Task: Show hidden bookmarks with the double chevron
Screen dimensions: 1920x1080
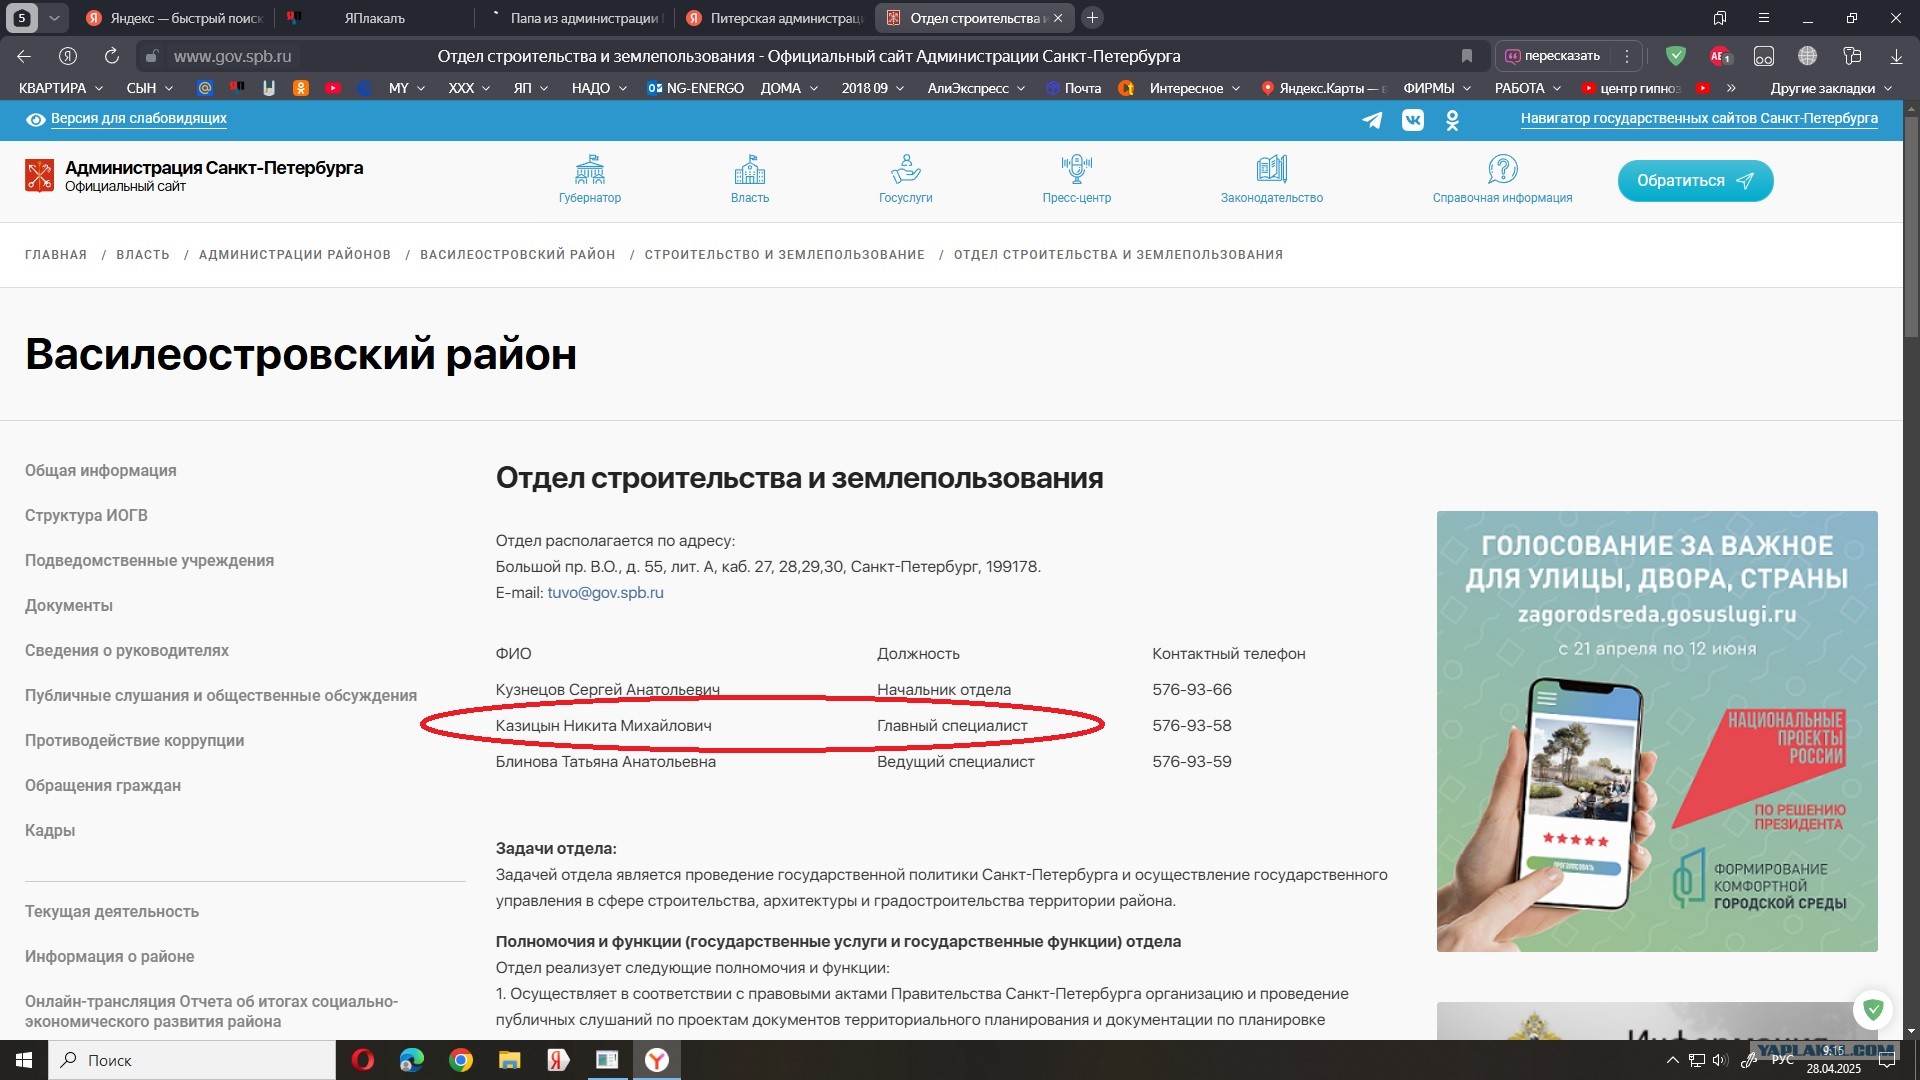Action: tap(1731, 88)
